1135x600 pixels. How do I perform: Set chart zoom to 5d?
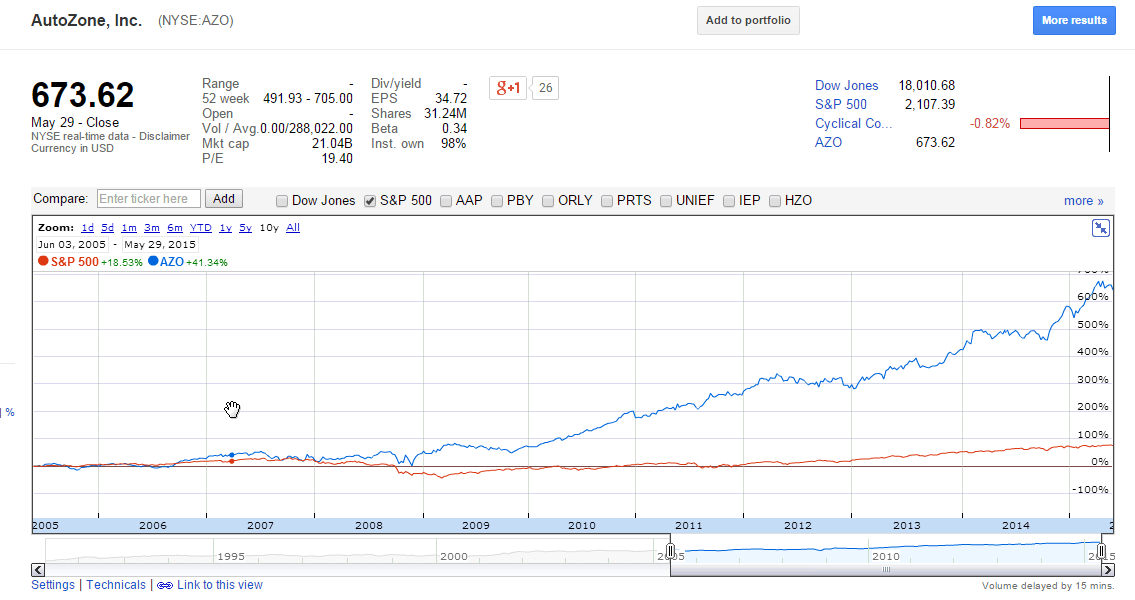coord(108,228)
